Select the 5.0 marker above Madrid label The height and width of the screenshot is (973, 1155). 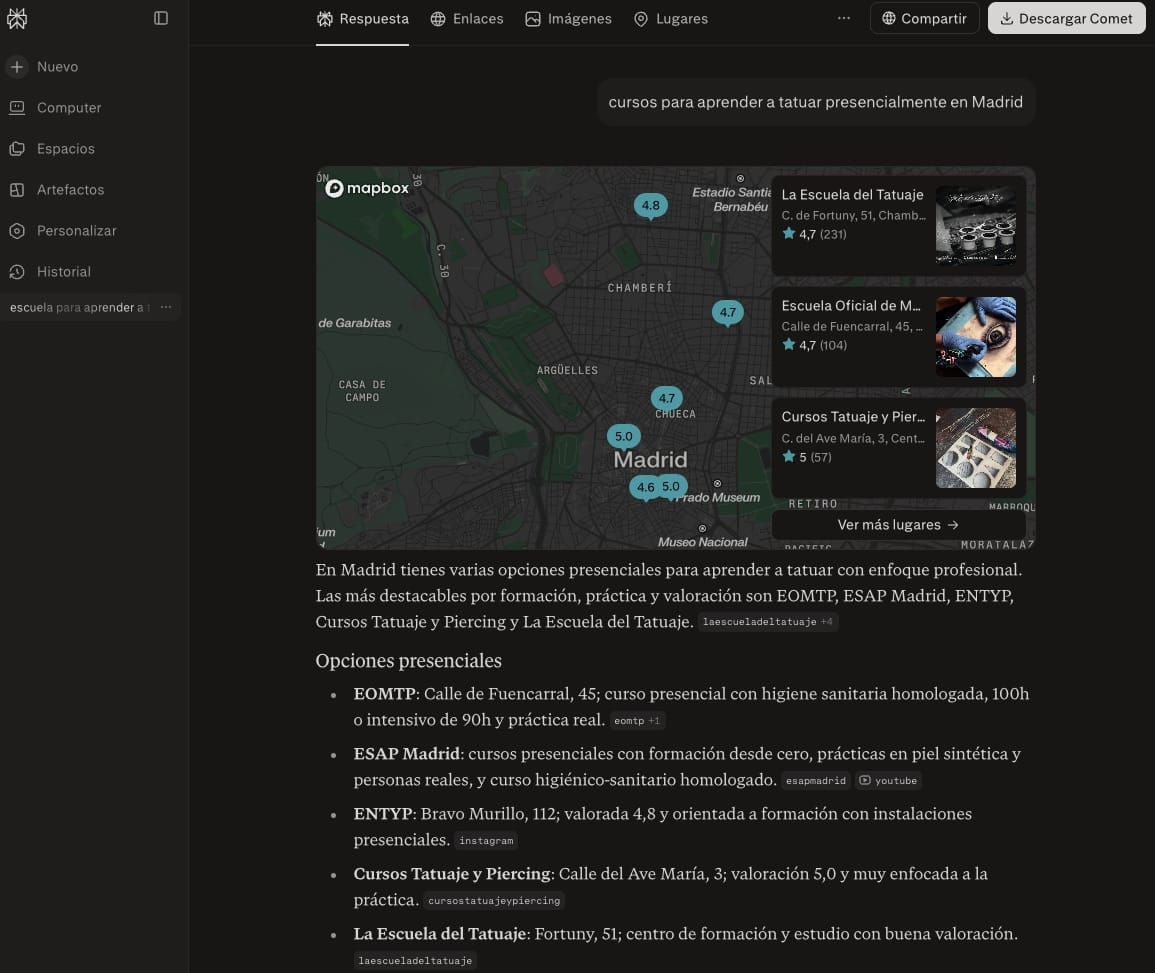[624, 437]
